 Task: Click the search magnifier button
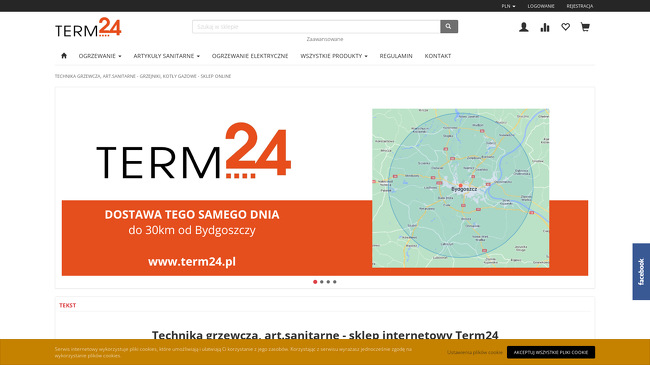pos(449,27)
